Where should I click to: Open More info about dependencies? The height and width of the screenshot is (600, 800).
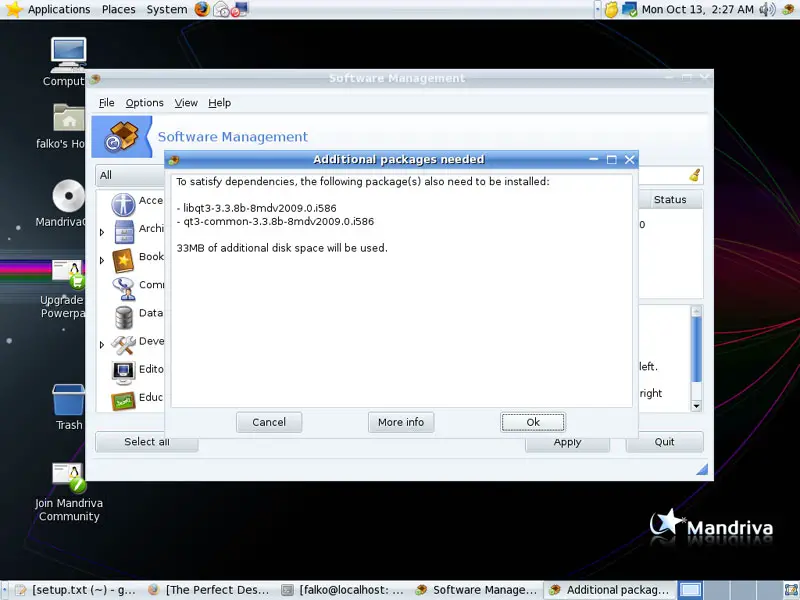(401, 422)
